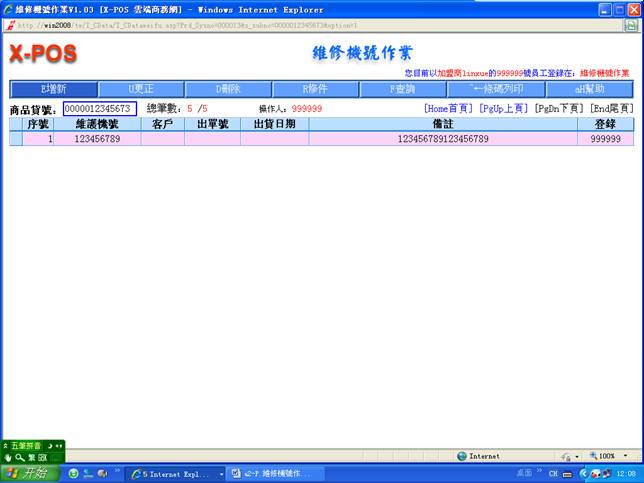Go to the Home首頁 link
The image size is (644, 483).
(448, 108)
